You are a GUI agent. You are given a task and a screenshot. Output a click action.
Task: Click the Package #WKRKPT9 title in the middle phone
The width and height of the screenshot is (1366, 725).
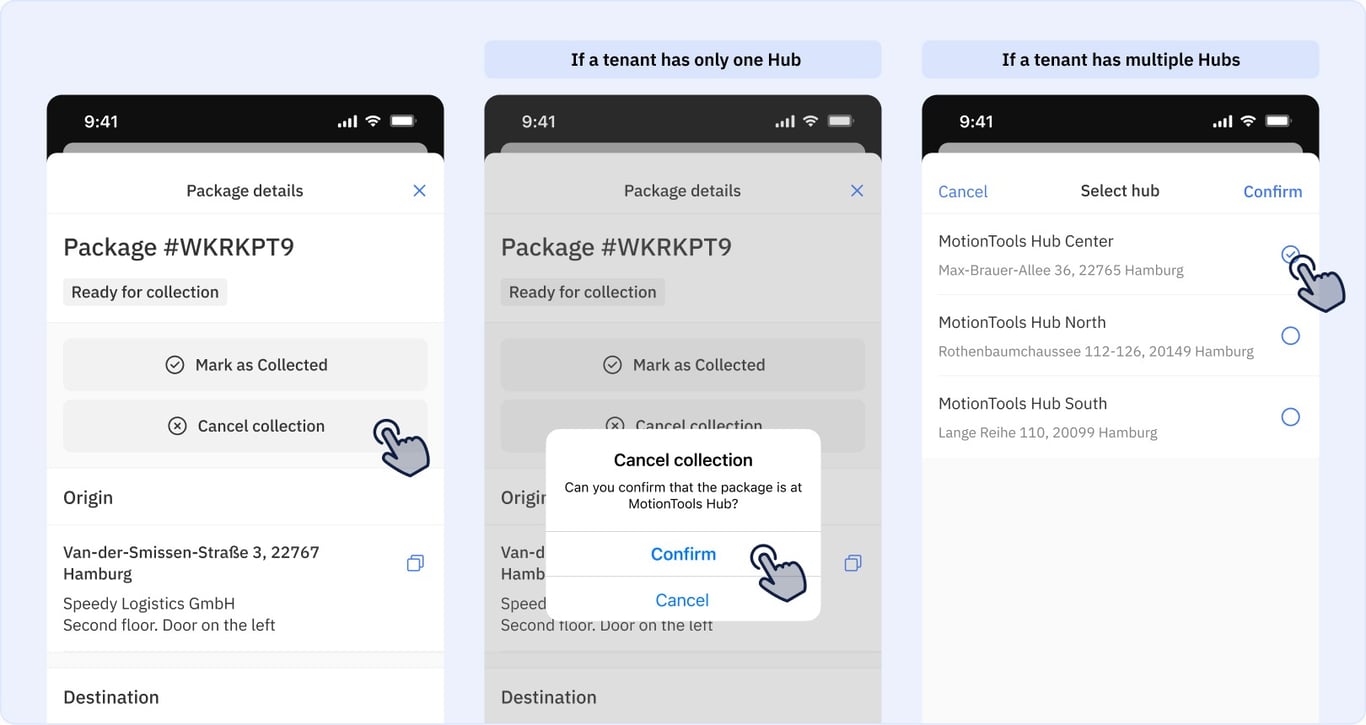(617, 247)
